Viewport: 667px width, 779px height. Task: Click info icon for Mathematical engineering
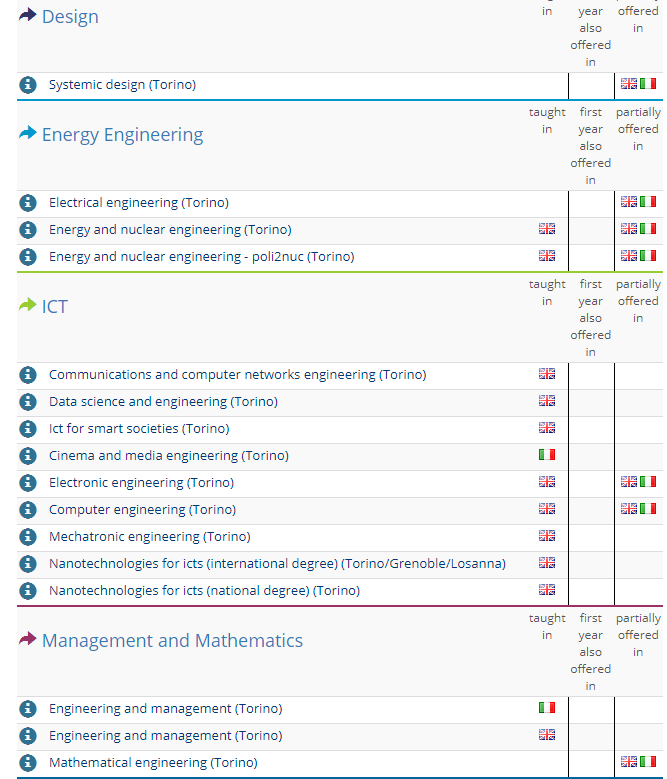click(28, 763)
